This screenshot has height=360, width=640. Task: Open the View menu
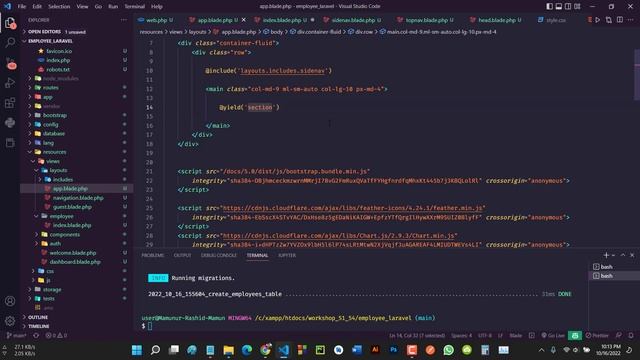(82, 6)
